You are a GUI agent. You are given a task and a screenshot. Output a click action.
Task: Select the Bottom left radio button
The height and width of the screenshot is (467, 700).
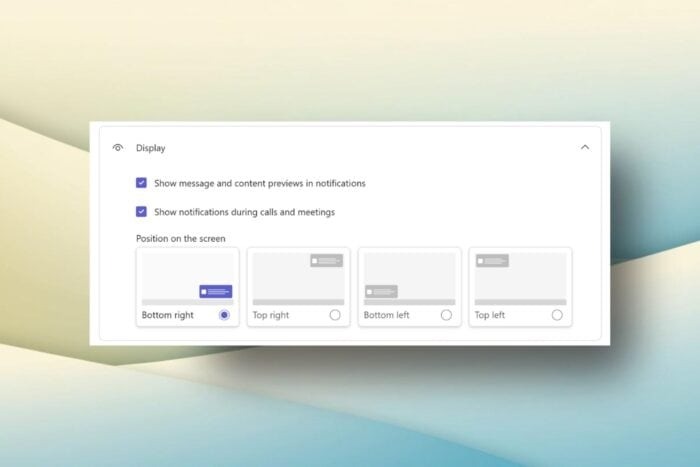tap(446, 315)
